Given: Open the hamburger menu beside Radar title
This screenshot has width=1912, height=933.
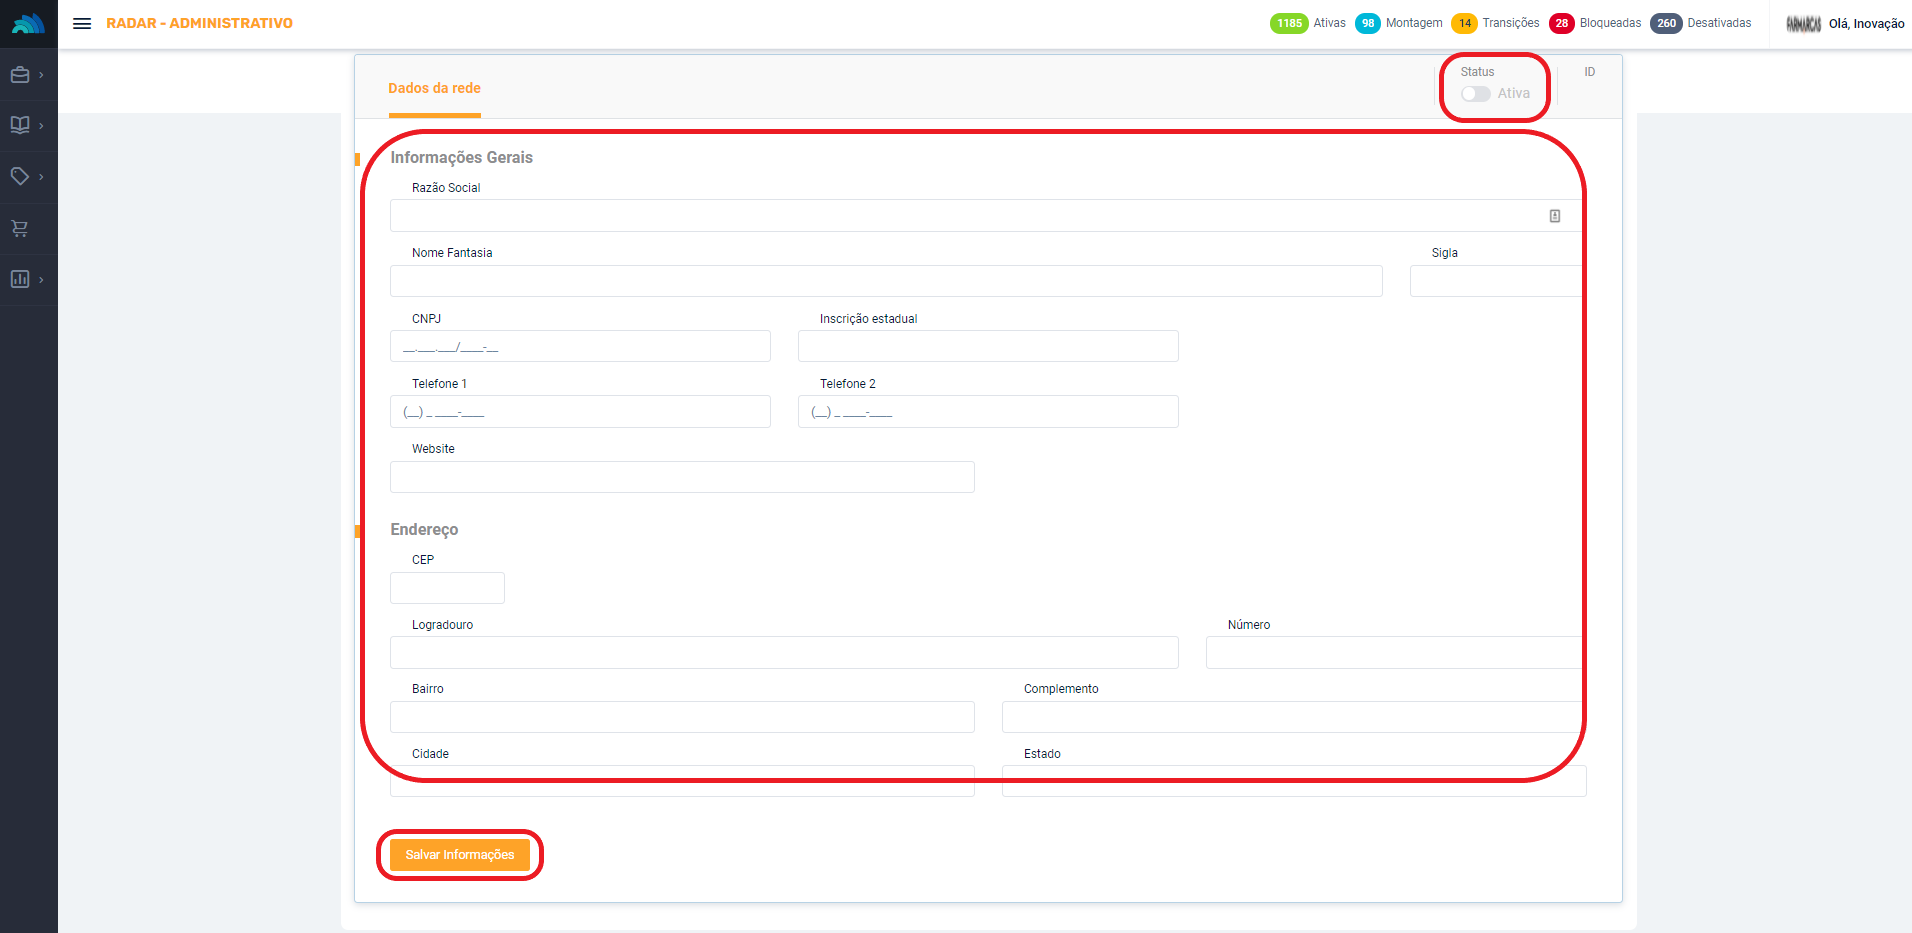Looking at the screenshot, I should [x=82, y=23].
